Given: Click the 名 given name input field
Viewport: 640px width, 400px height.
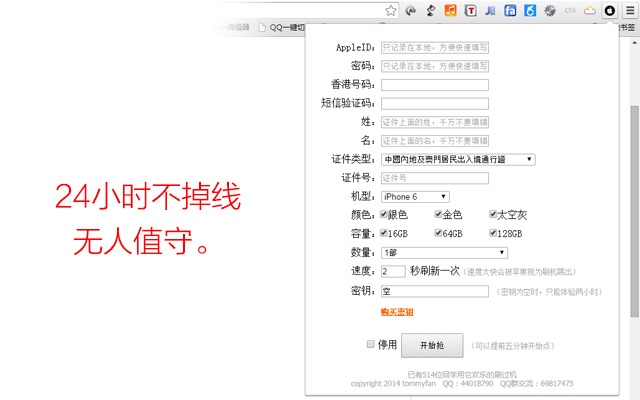Looking at the screenshot, I should (435, 141).
